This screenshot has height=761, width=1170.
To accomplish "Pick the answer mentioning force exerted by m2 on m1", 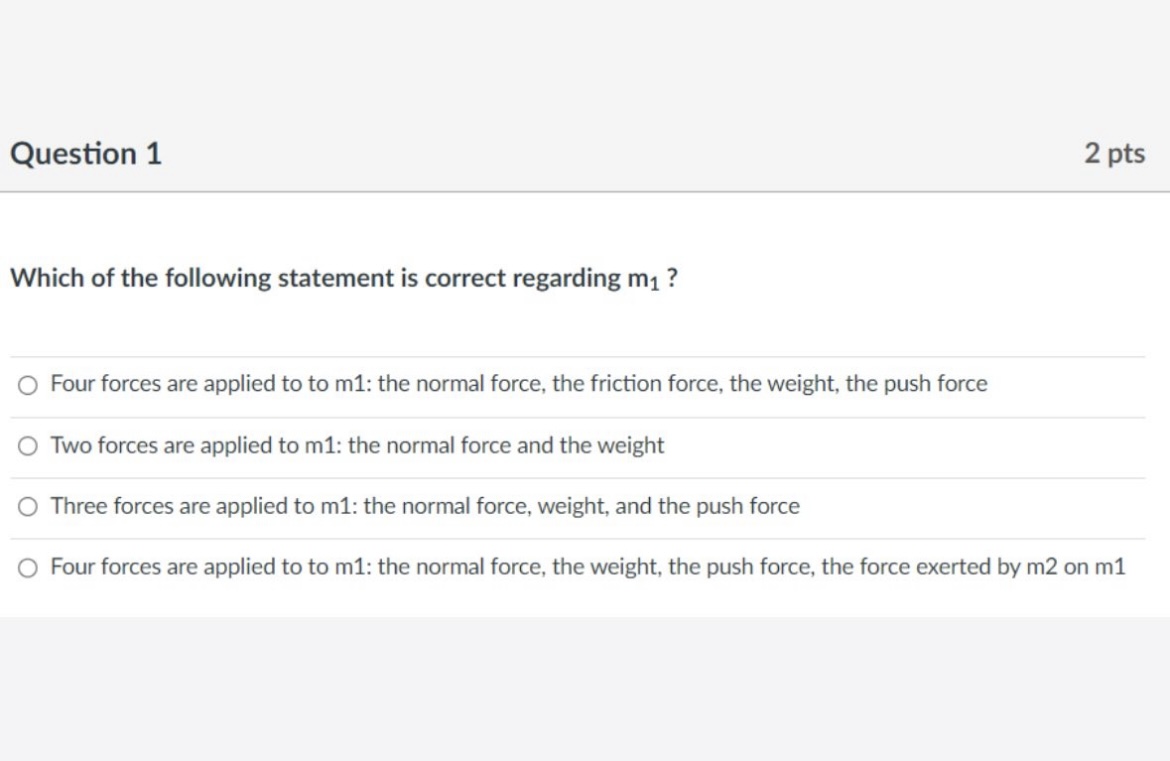I will [26, 567].
